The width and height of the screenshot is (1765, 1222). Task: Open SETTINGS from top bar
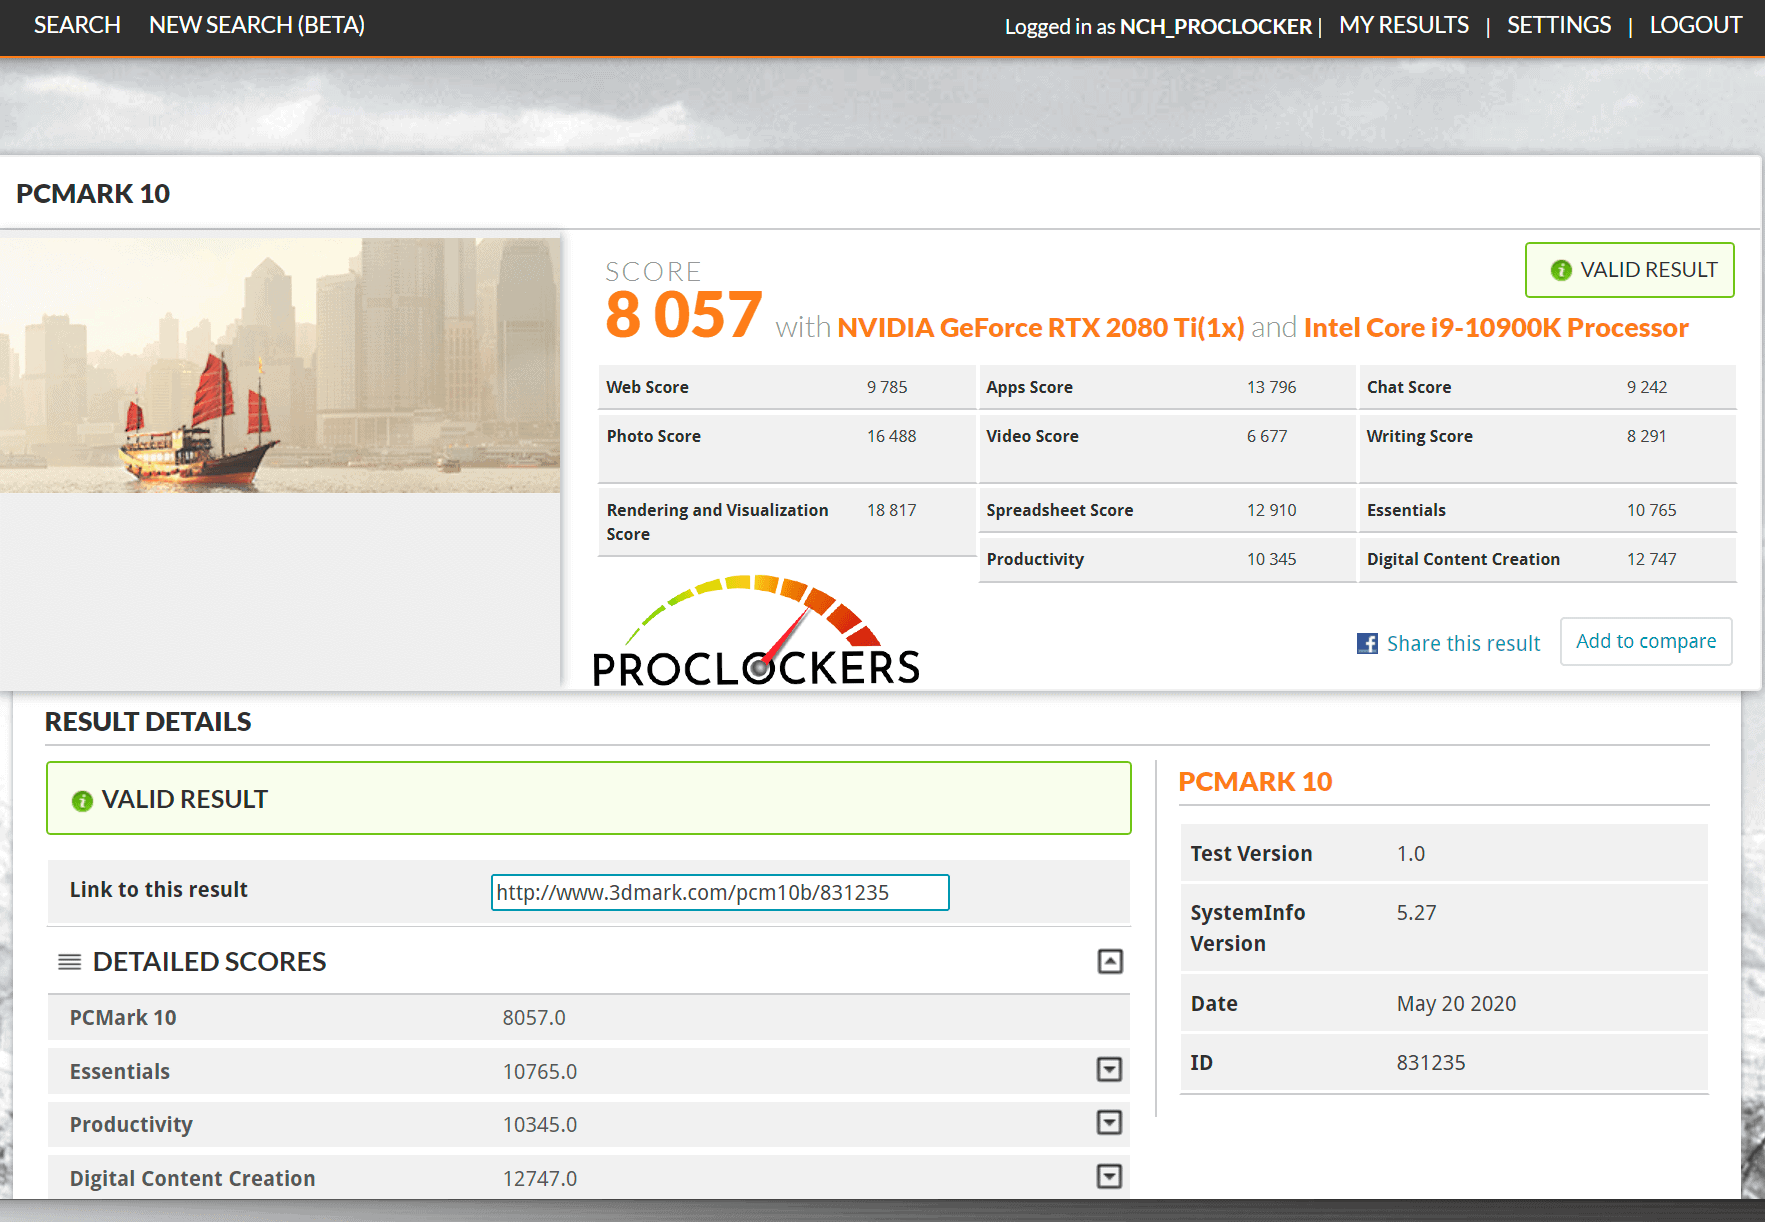coord(1559,25)
